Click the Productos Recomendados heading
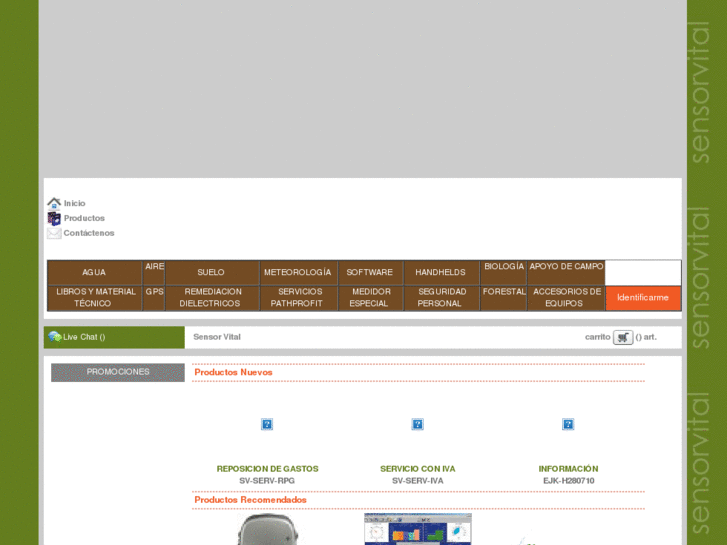 pos(250,500)
